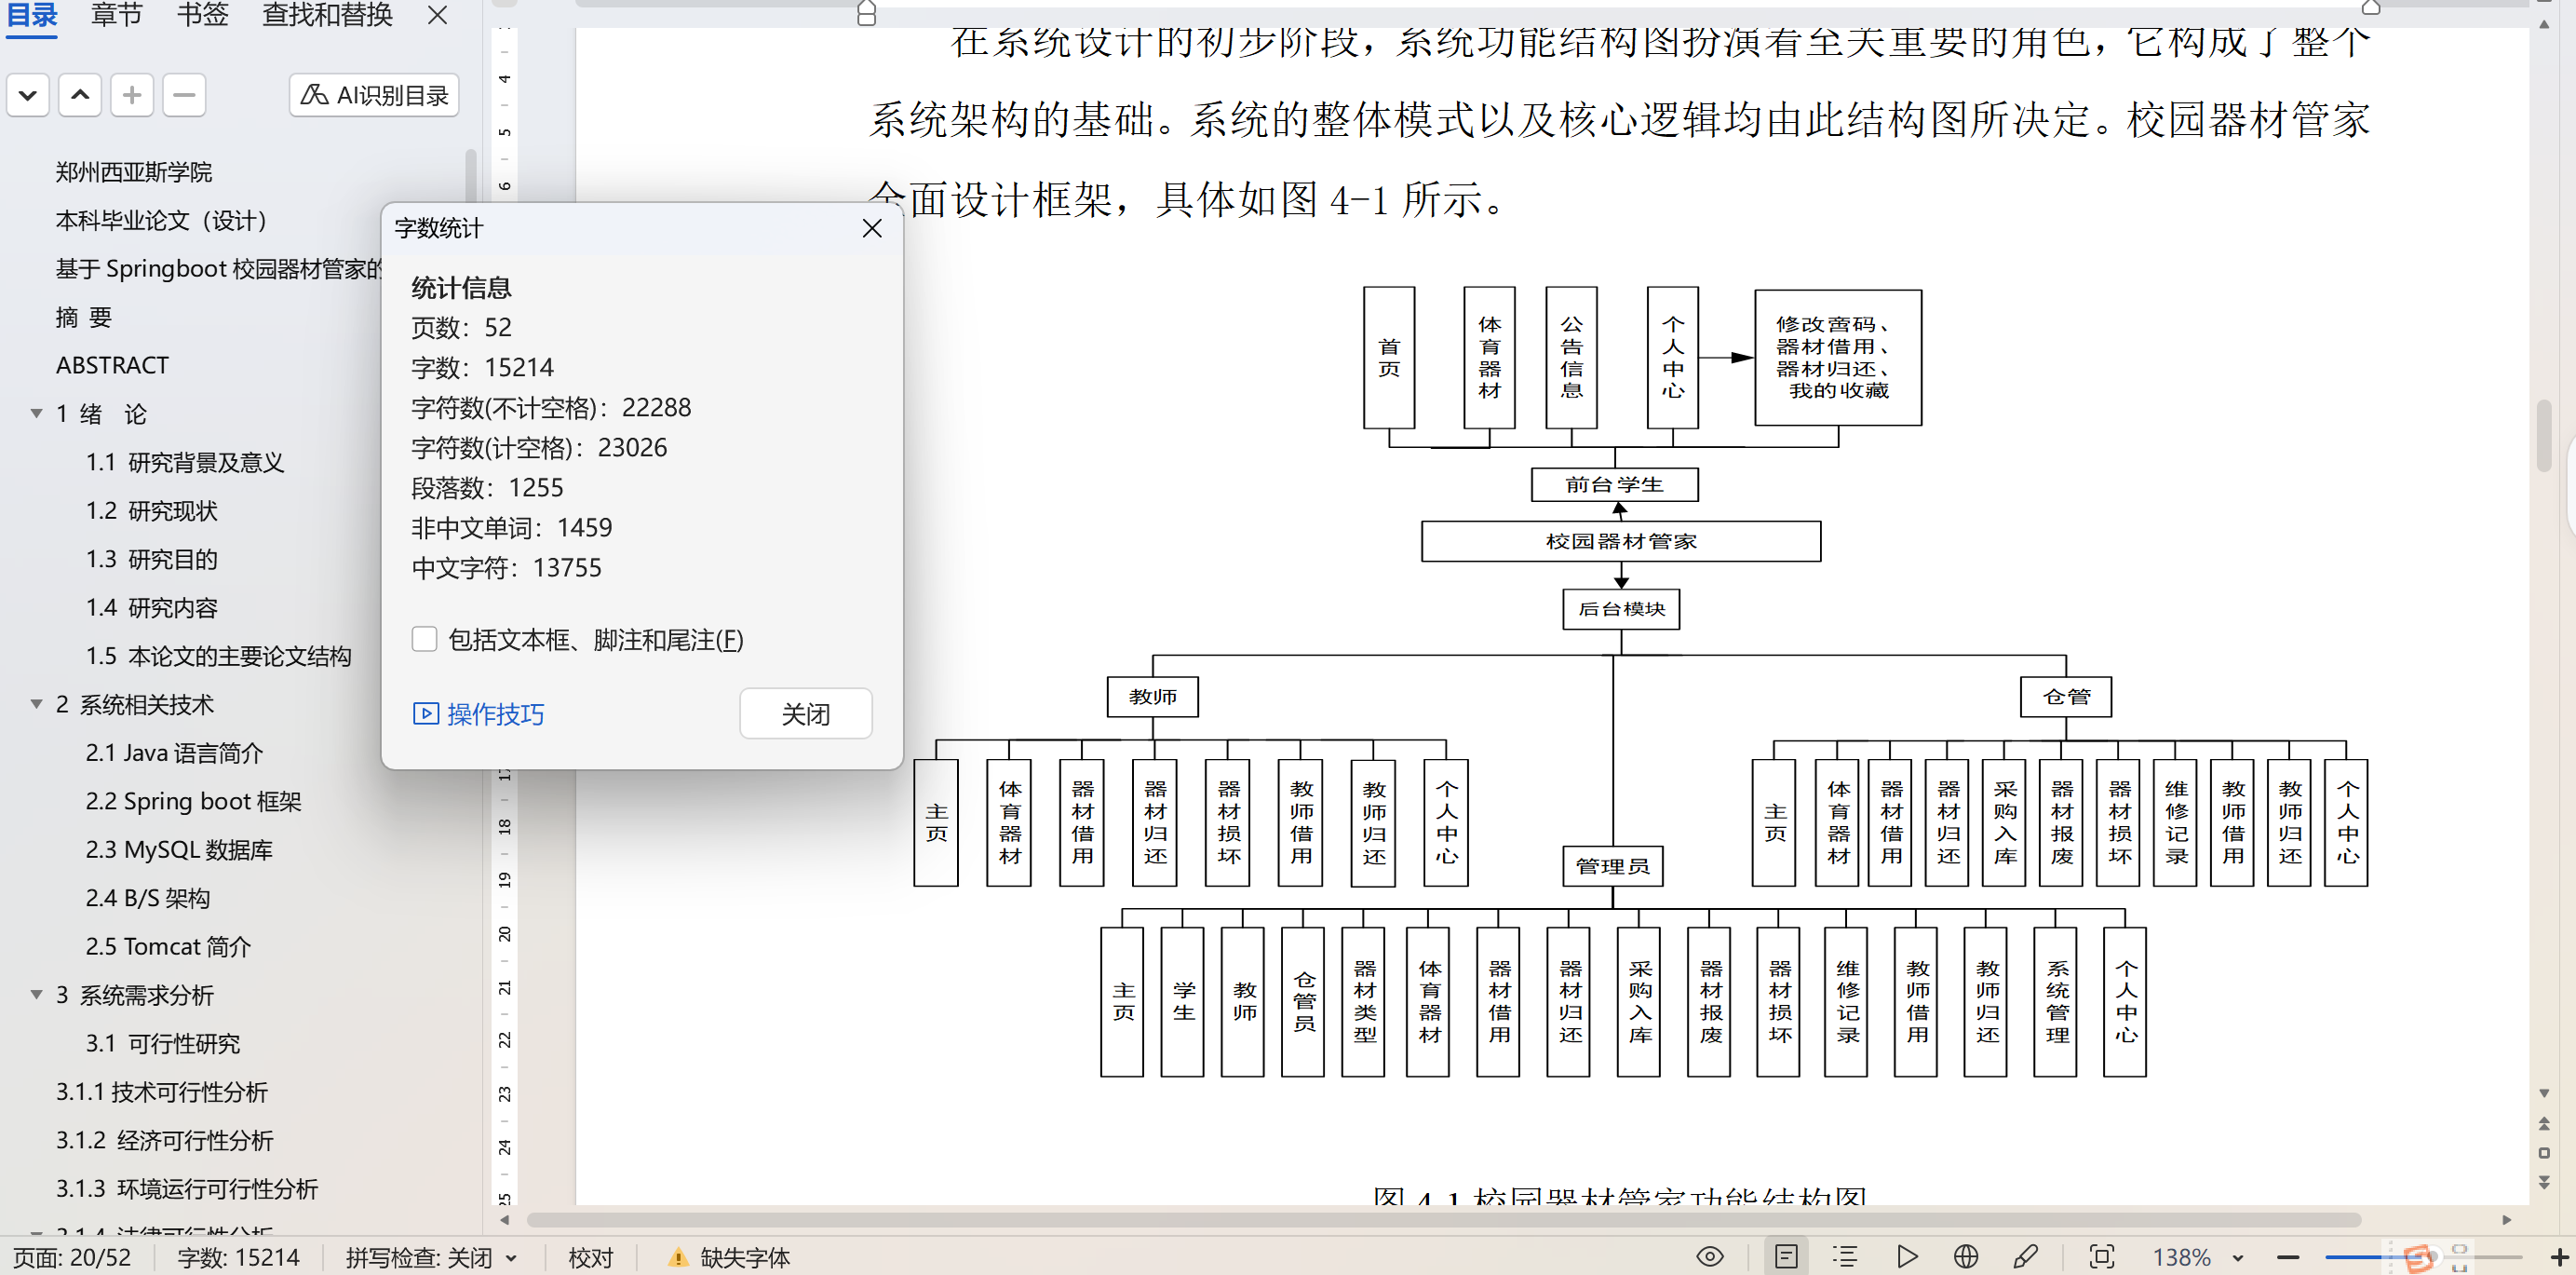Switch to outline view icon in status bar
Viewport: 2576px width, 1275px height.
point(1845,1257)
